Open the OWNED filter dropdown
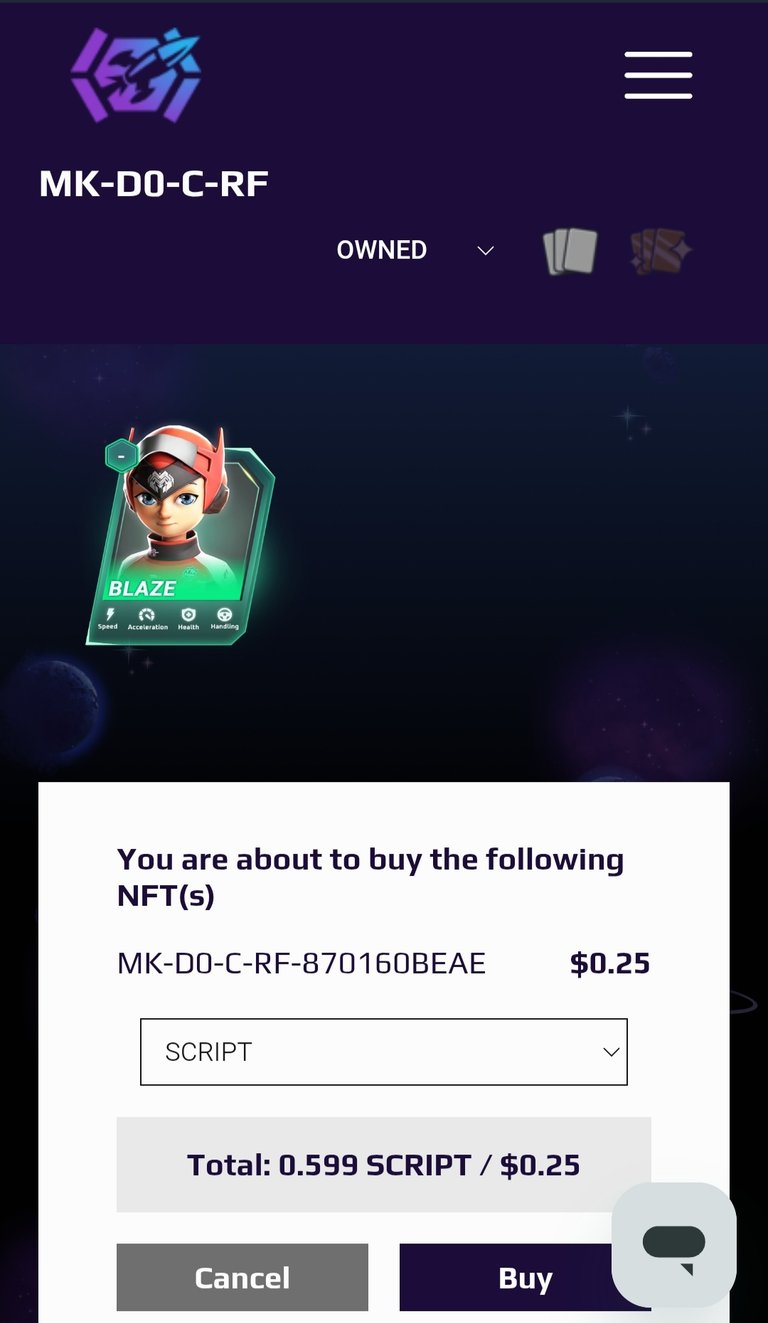The height and width of the screenshot is (1323, 768). point(415,250)
